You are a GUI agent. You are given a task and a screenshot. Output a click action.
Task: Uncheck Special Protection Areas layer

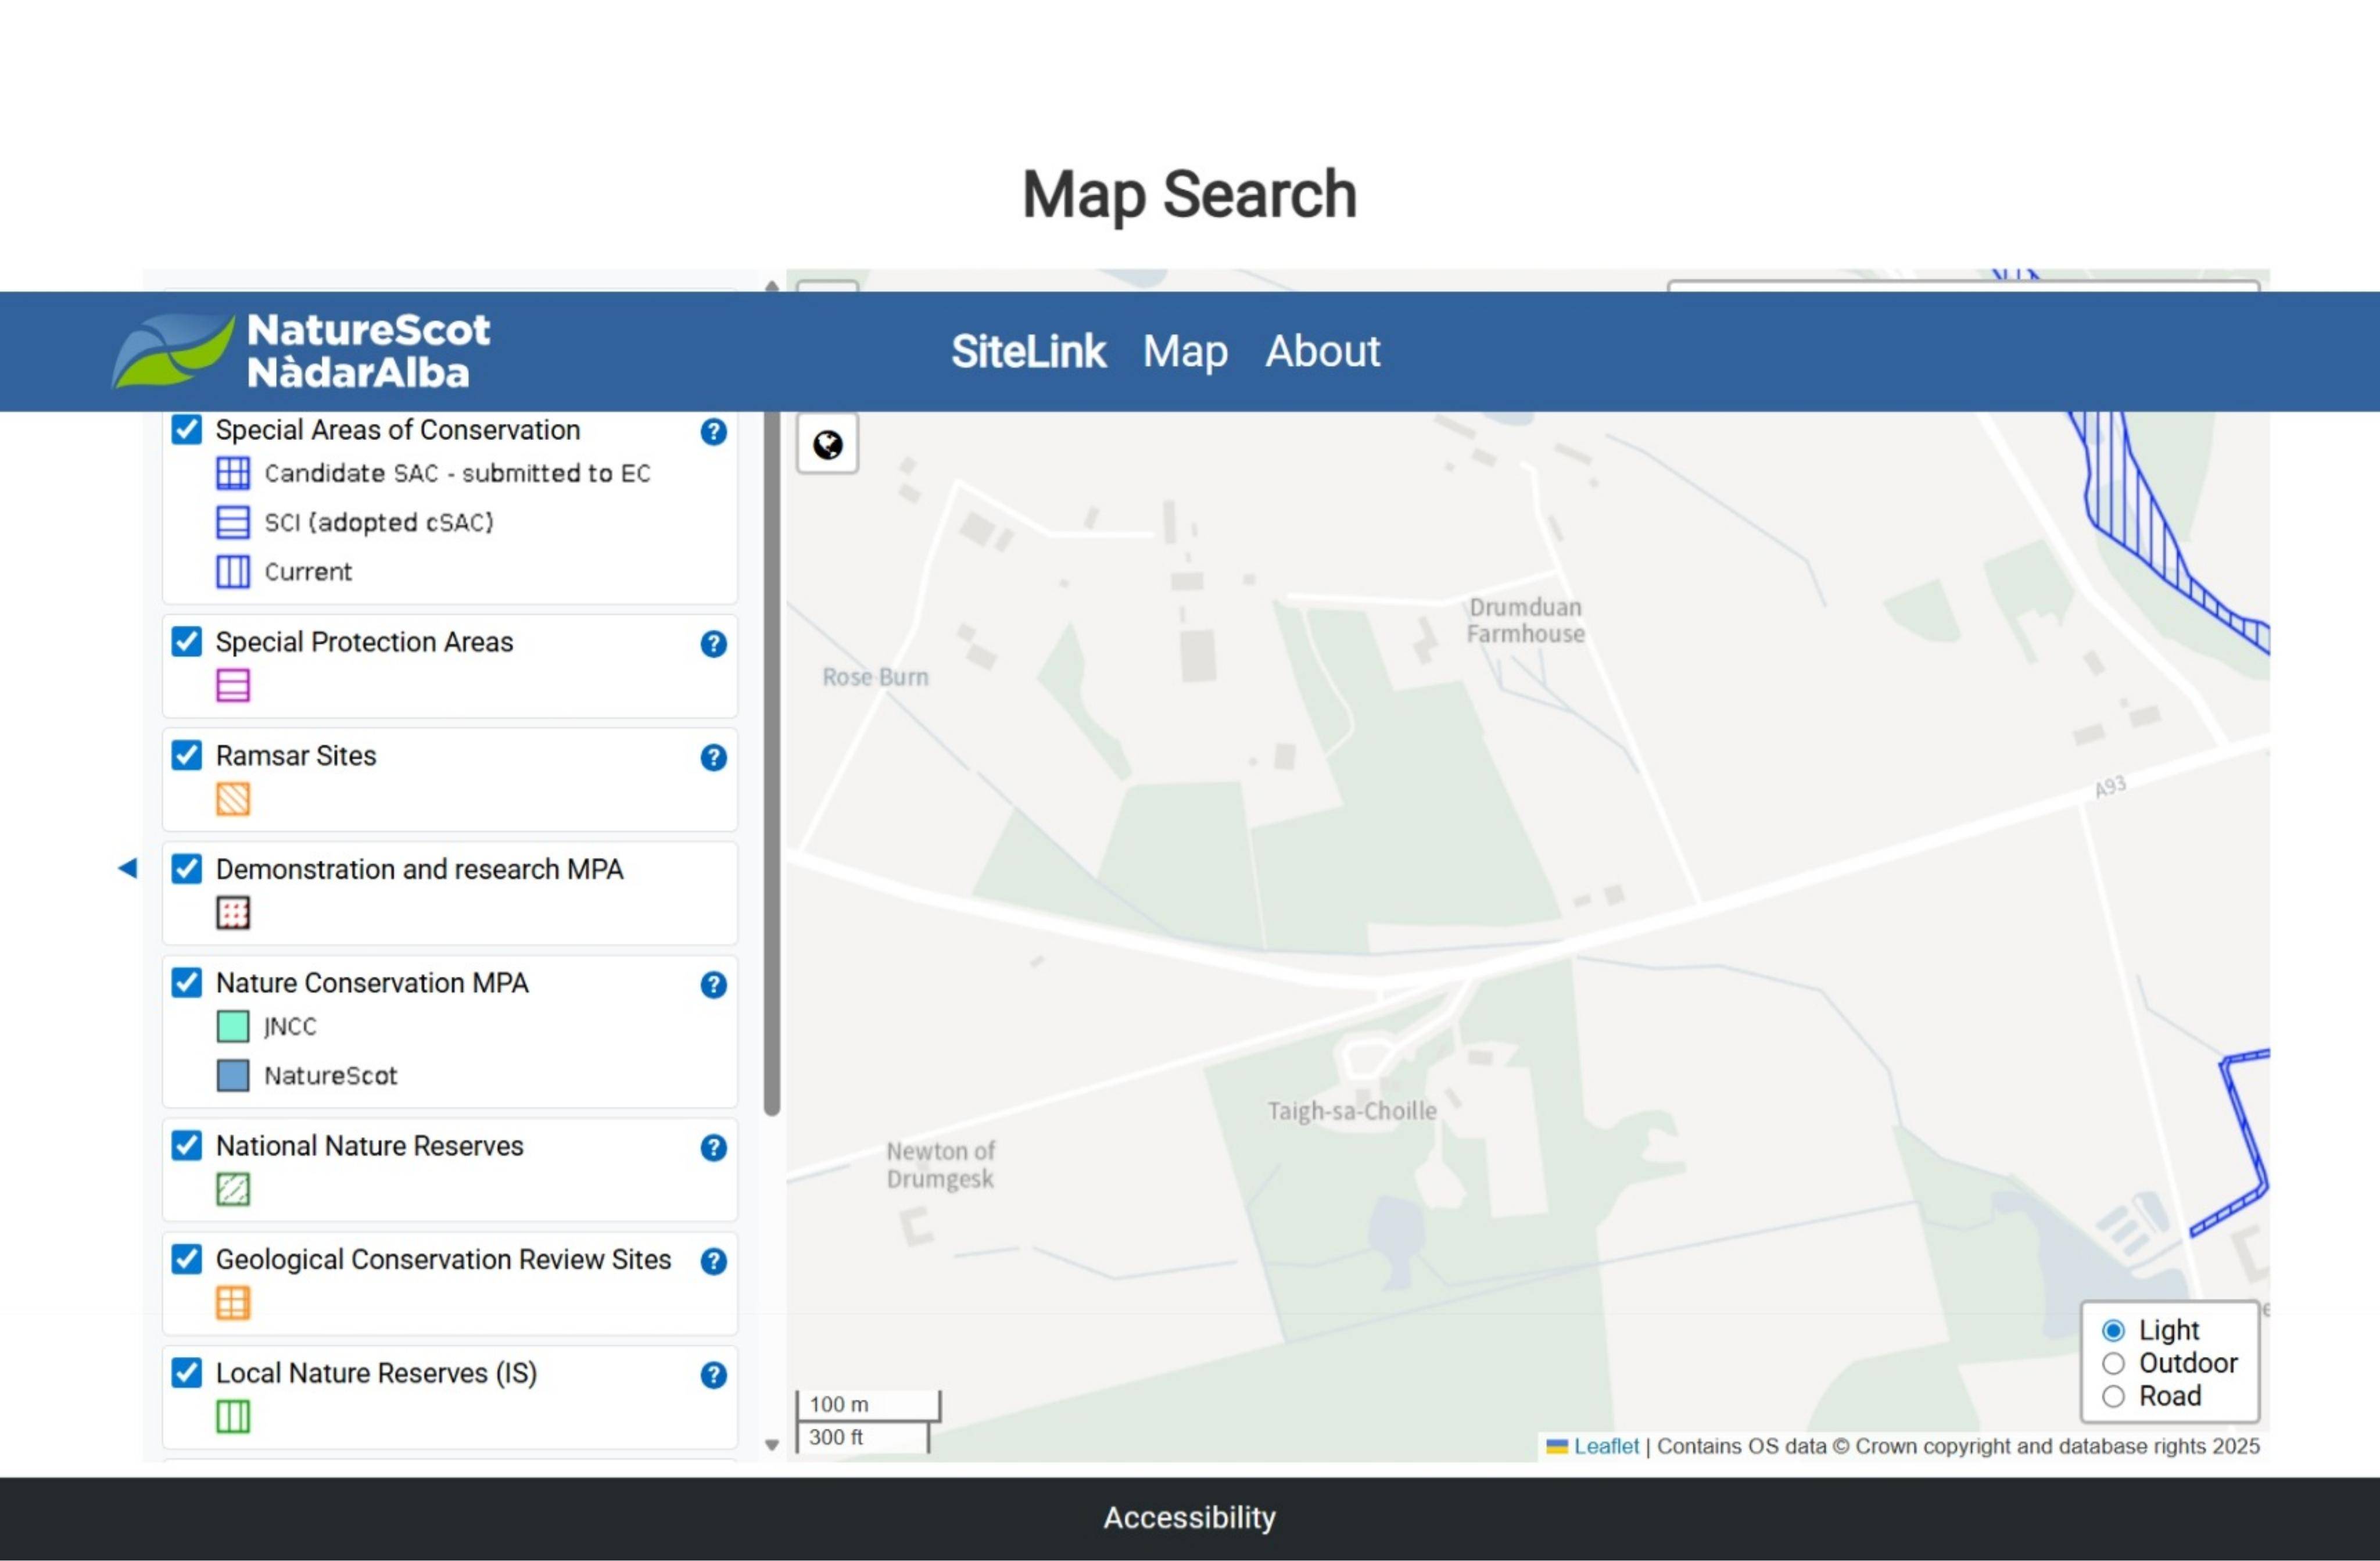point(187,641)
